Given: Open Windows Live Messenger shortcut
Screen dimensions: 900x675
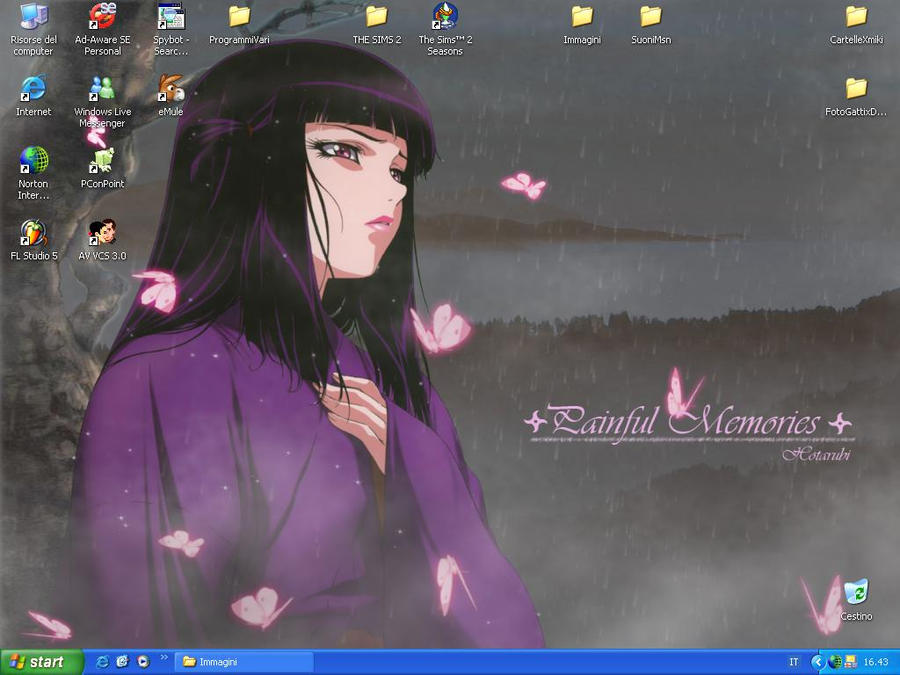Looking at the screenshot, I should [102, 101].
